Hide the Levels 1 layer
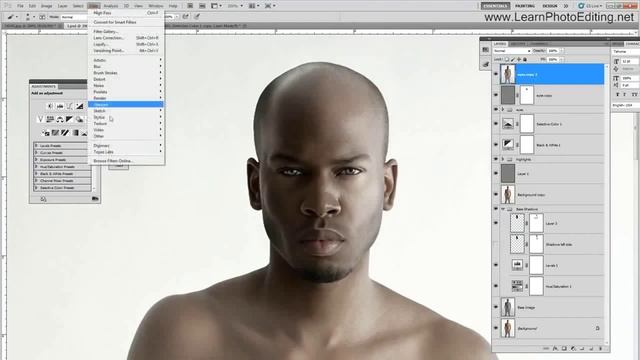This screenshot has height=360, width=640. 496,265
